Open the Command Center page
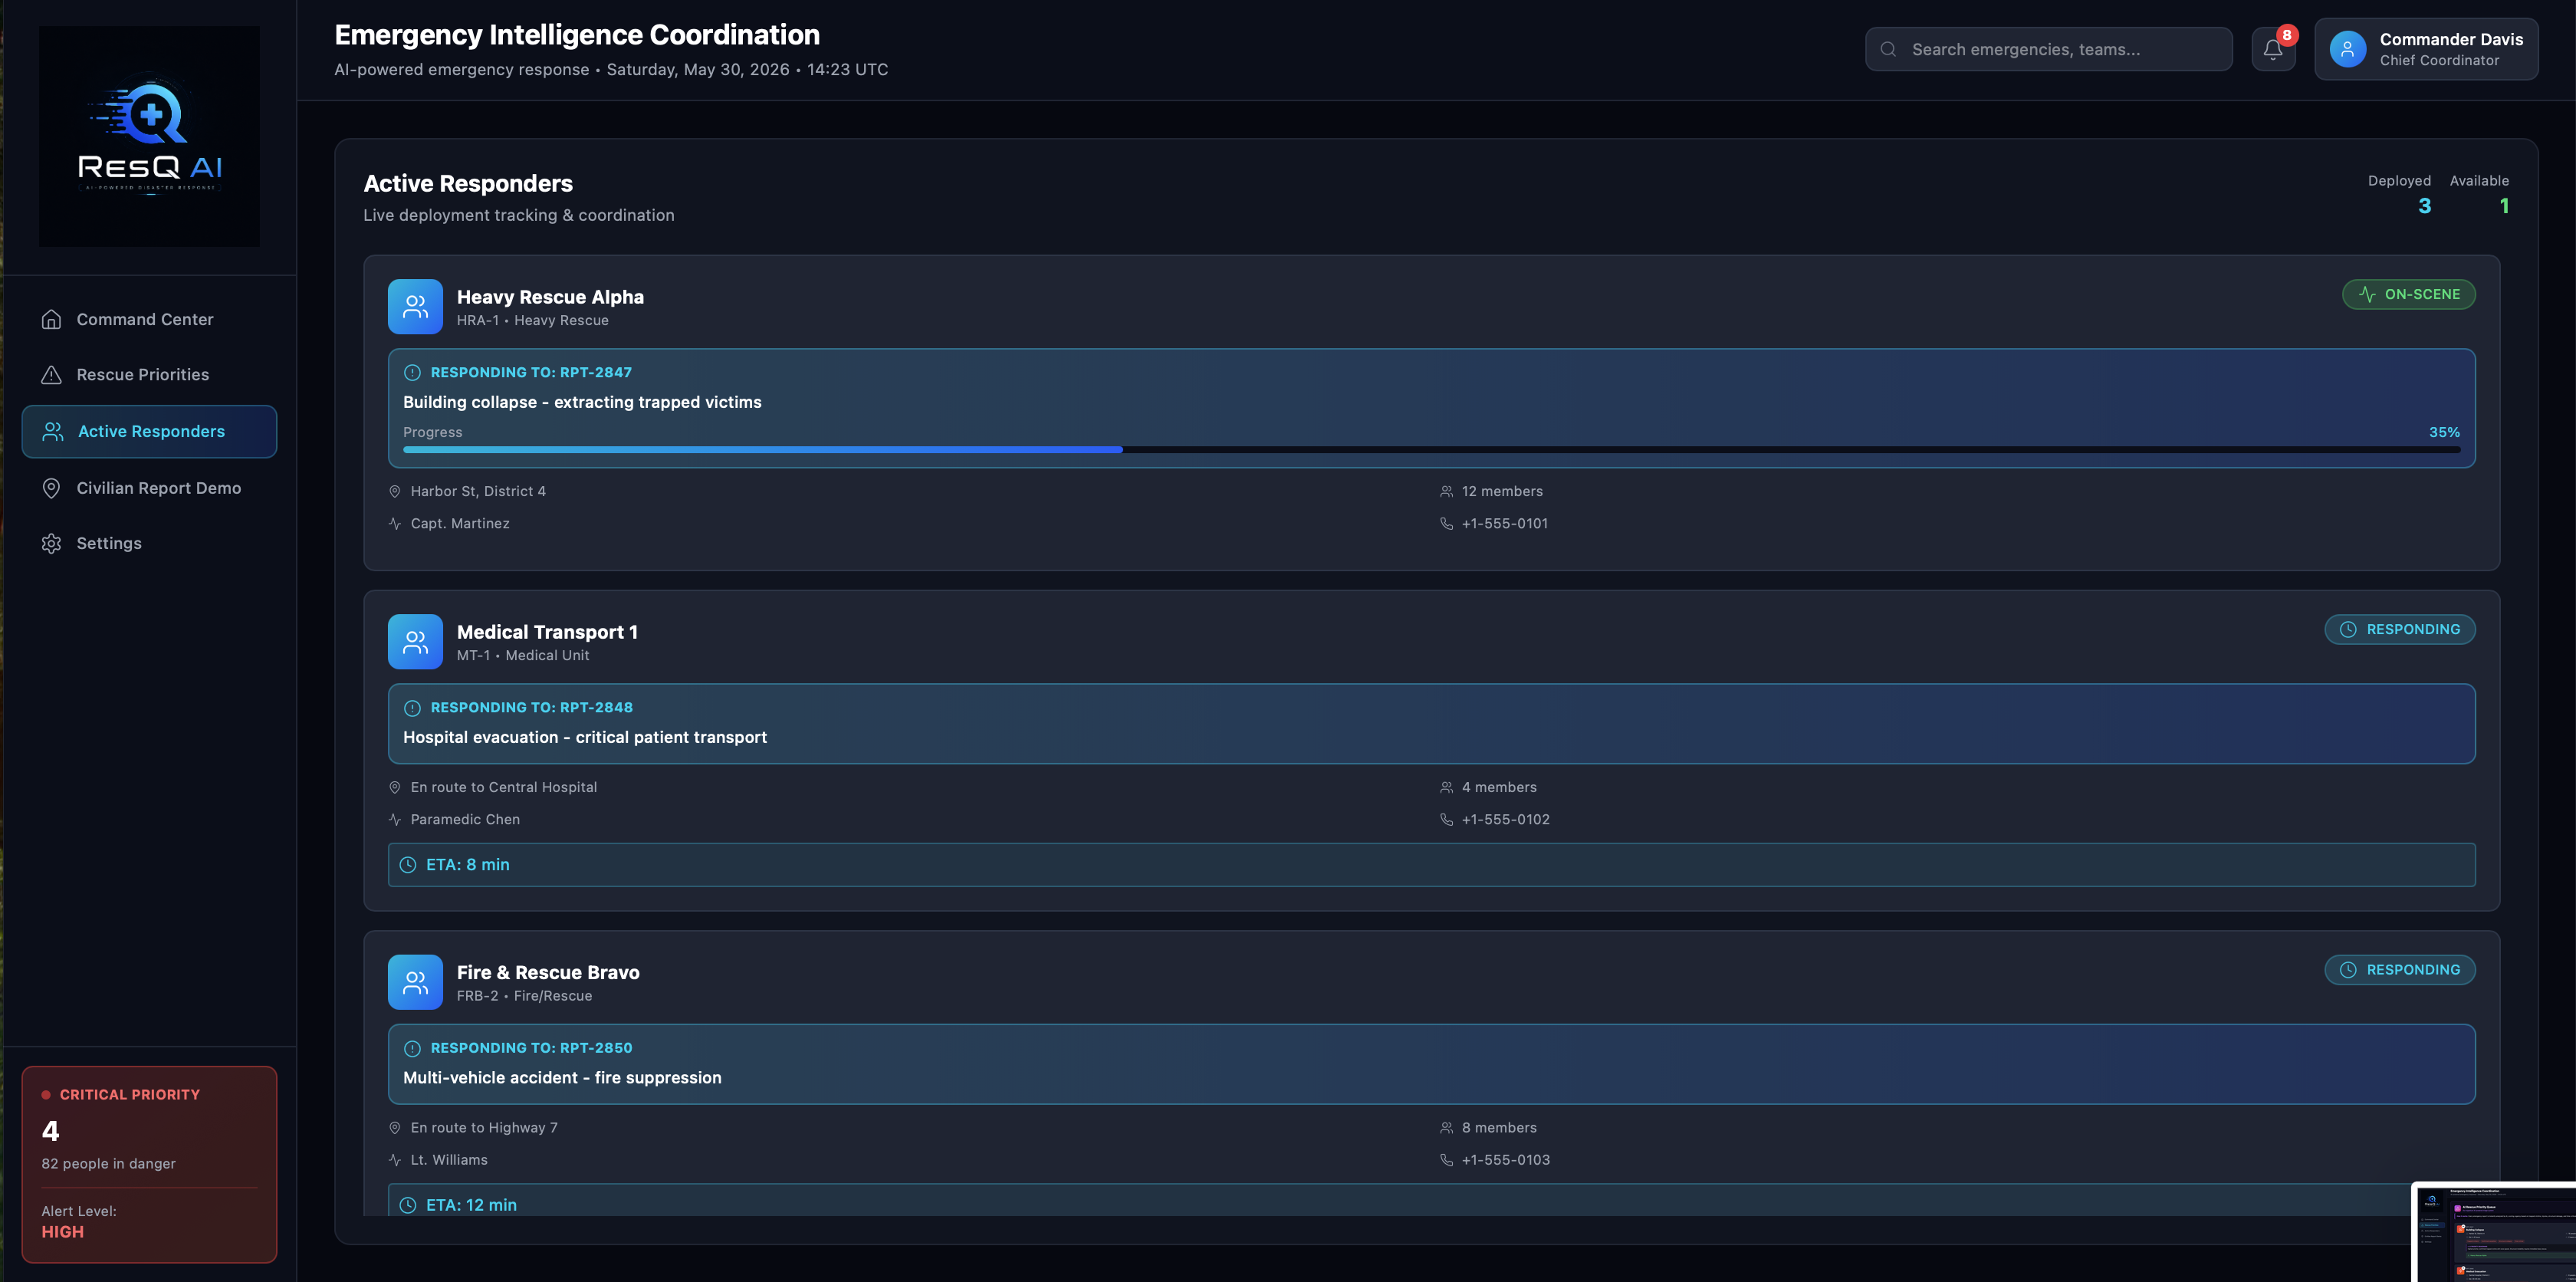Image resolution: width=2576 pixels, height=1282 pixels. 149,319
